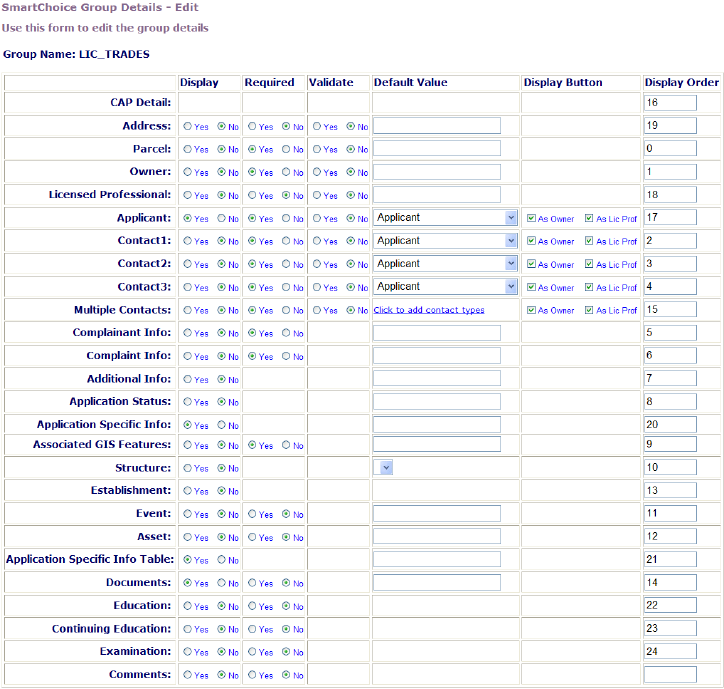Set Documents Display to No
The image size is (724, 689).
[x=222, y=583]
